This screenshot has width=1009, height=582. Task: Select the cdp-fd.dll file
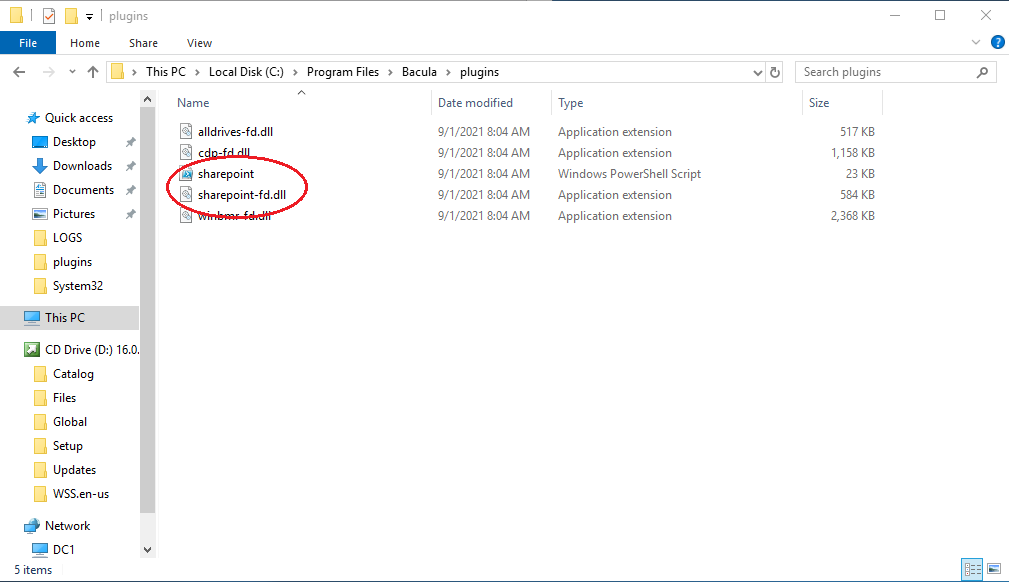(224, 153)
